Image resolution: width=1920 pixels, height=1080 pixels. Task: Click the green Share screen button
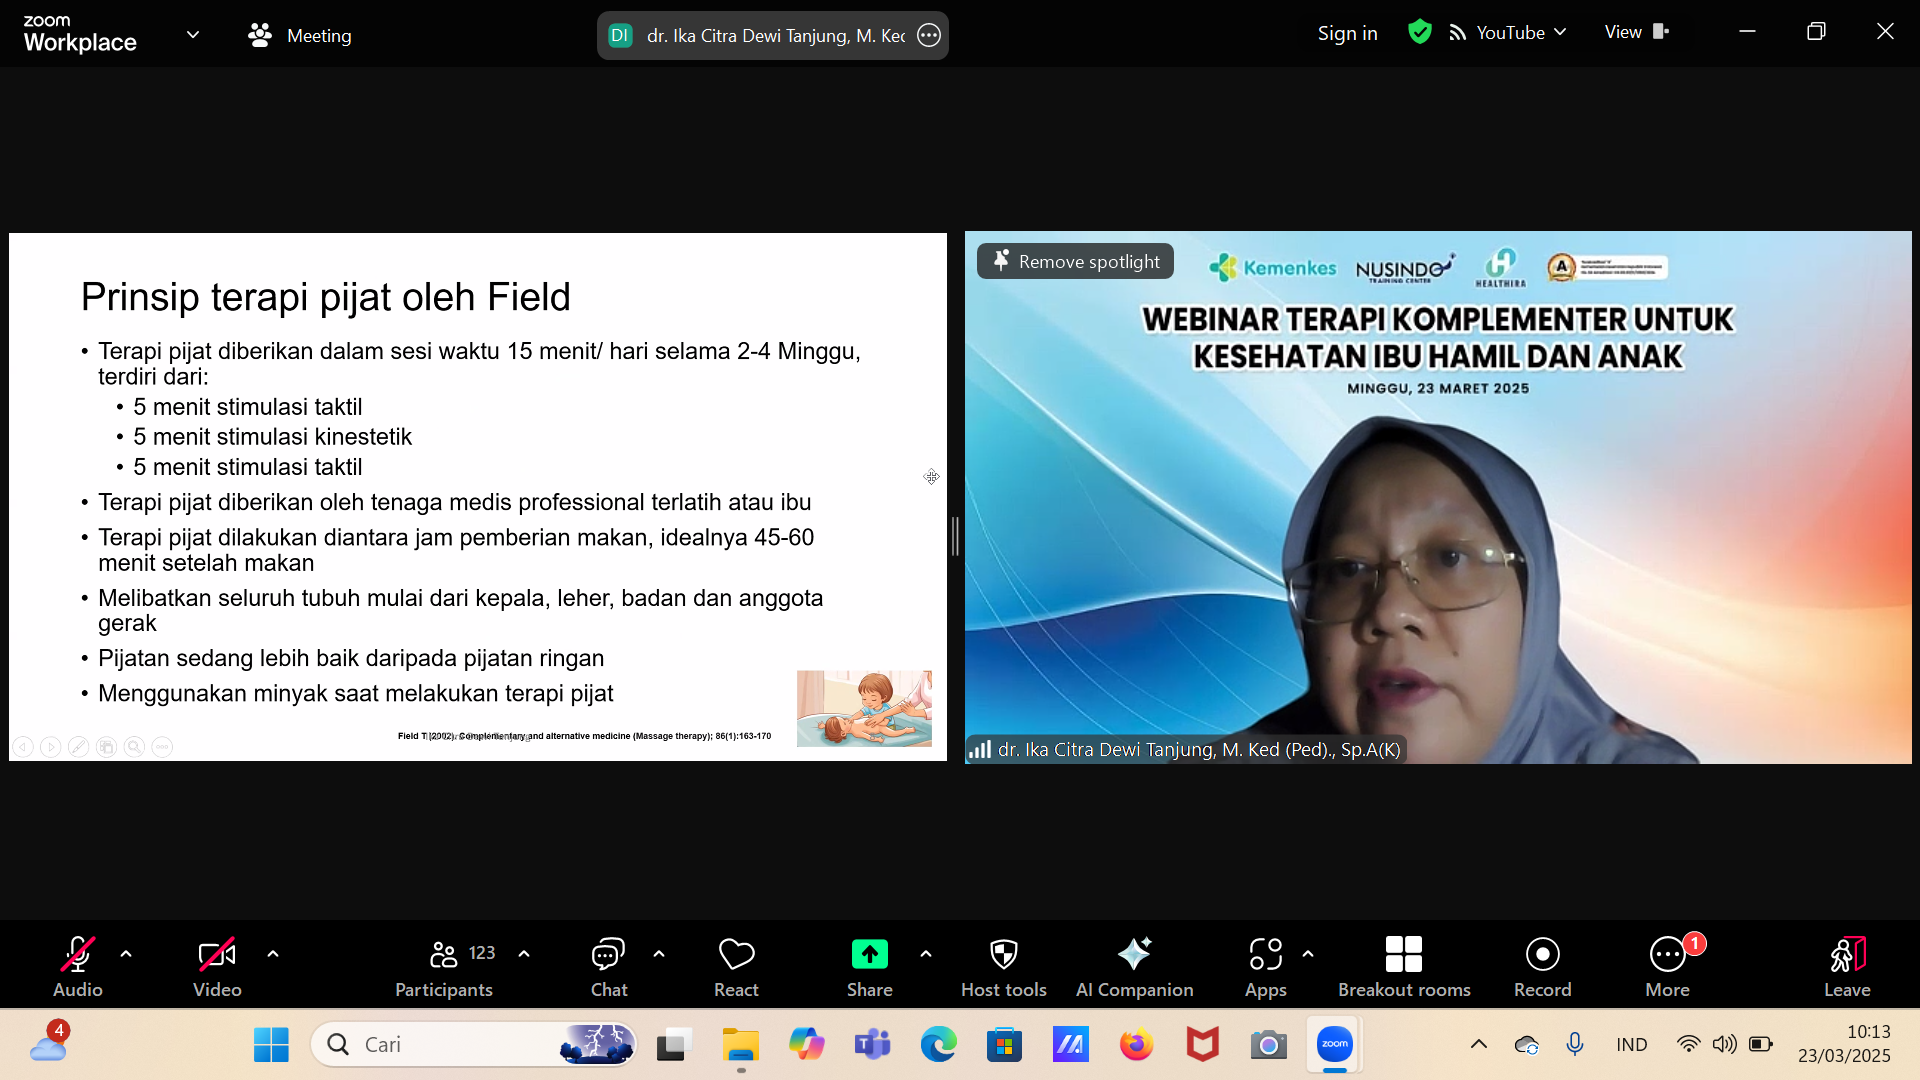pos(869,956)
